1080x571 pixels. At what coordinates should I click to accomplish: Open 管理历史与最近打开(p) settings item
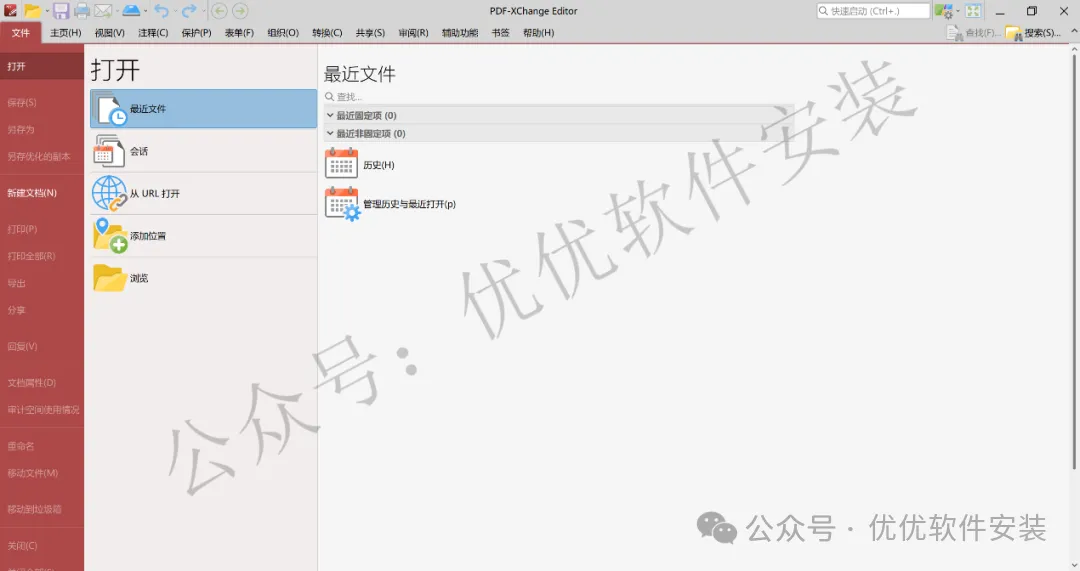pos(391,204)
